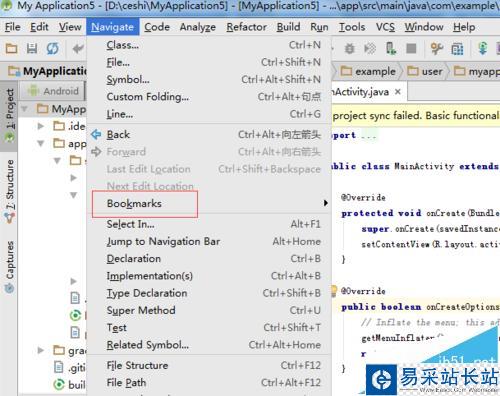Choose the Declaration entry with Ctrl+B
500x396 pixels.
point(209,259)
